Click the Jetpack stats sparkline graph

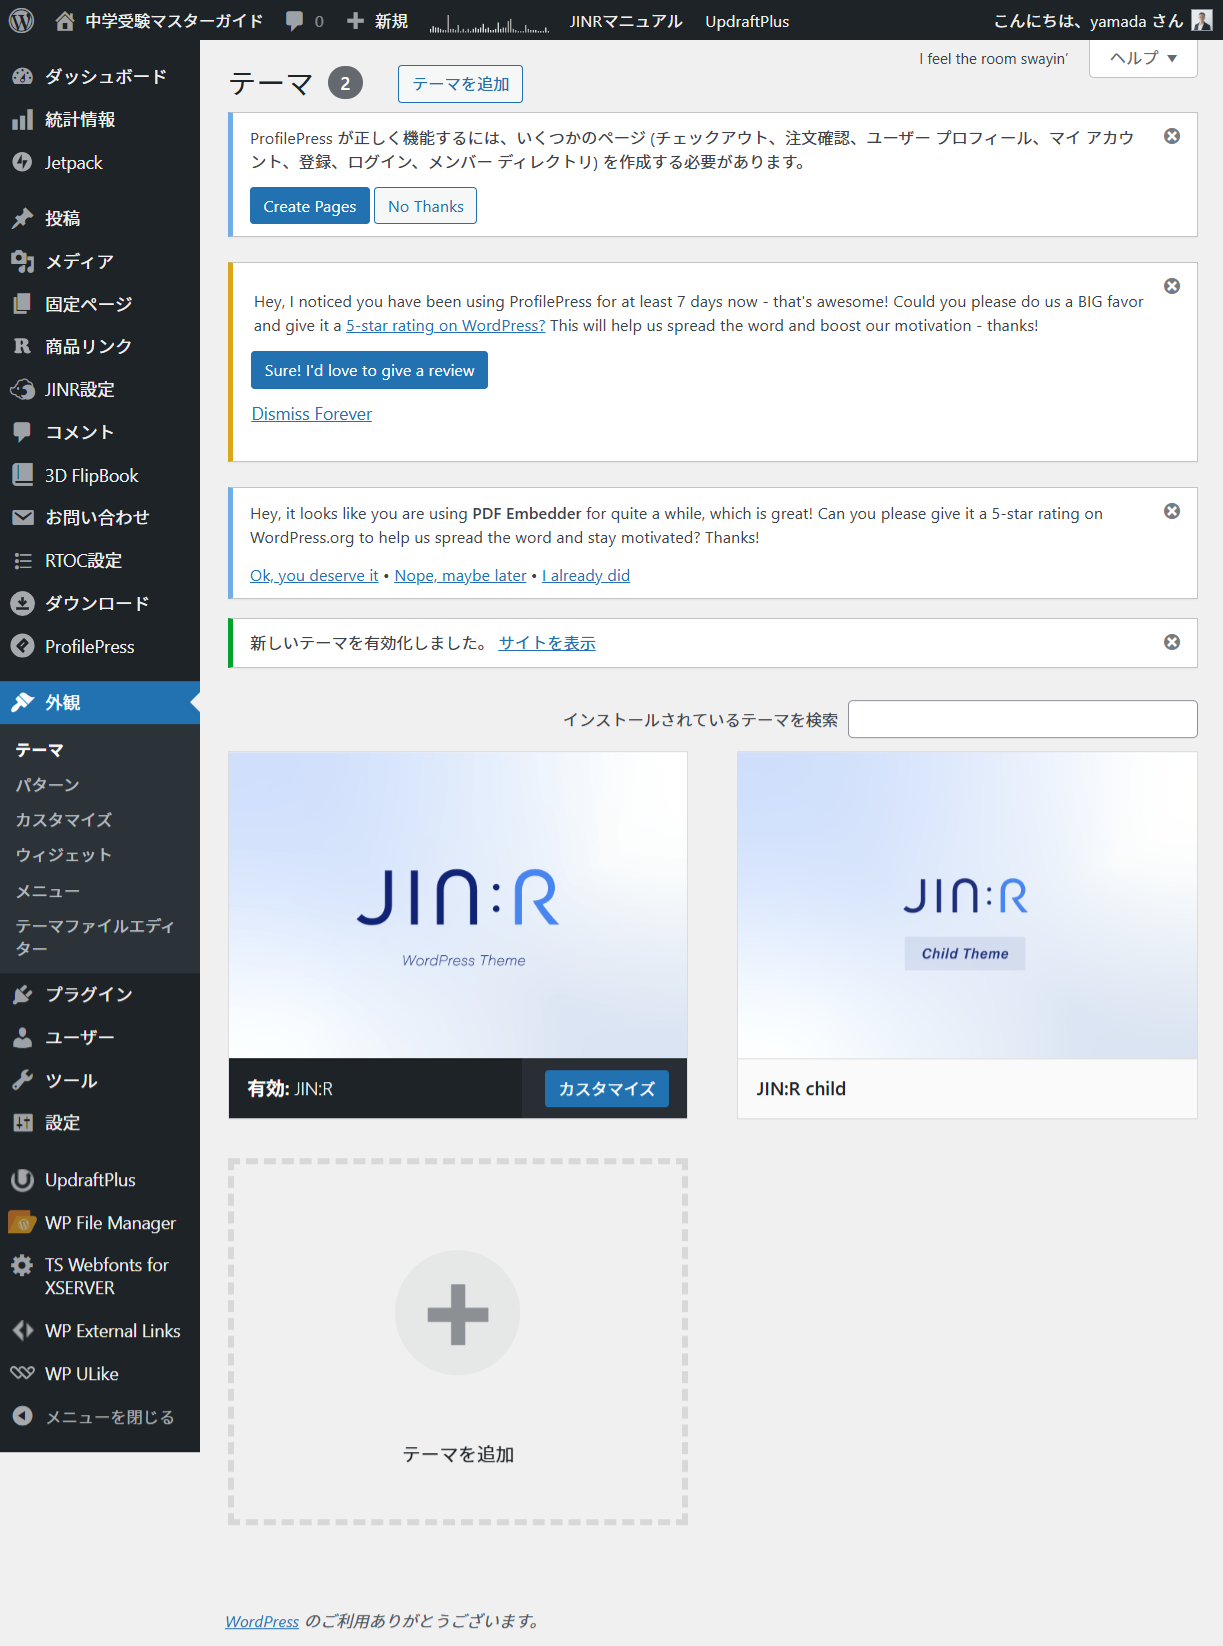489,24
